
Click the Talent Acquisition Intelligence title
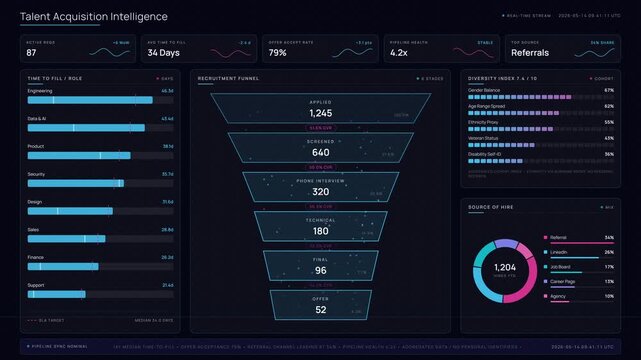pos(94,17)
